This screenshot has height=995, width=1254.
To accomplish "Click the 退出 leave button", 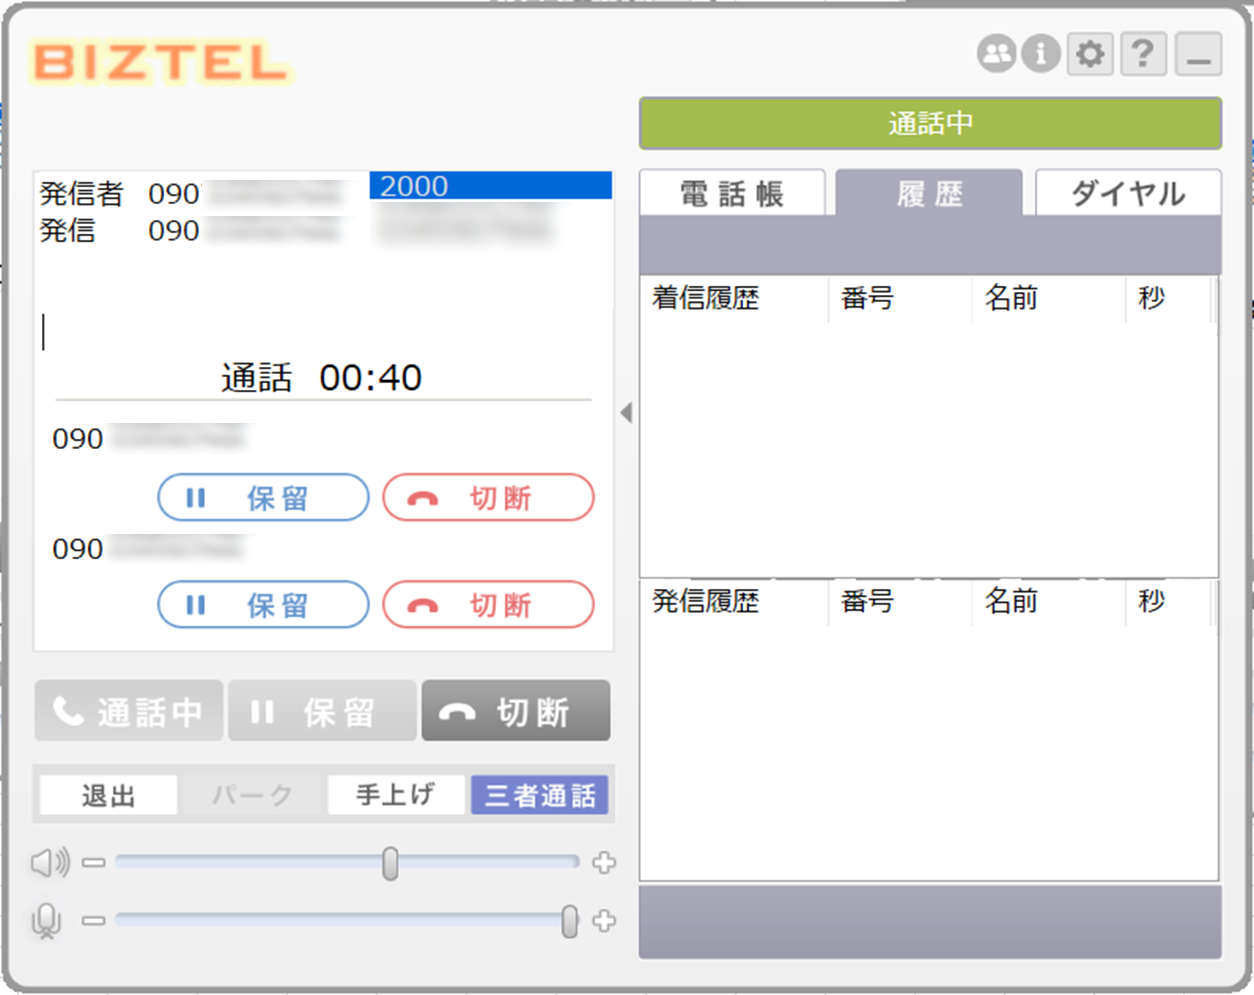I will click(108, 796).
